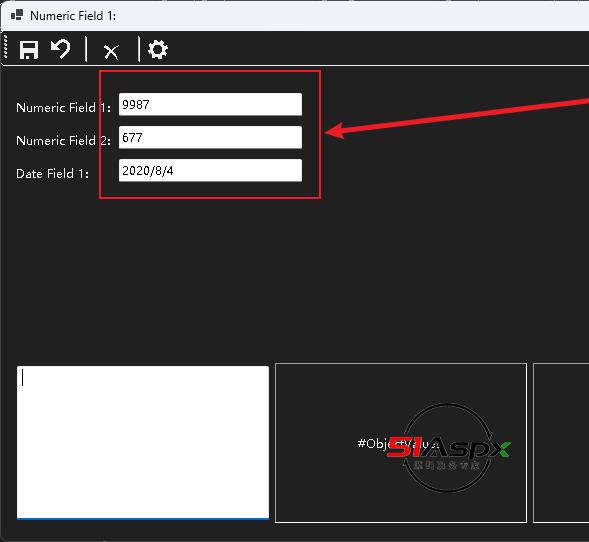Click the separator between Undo and X icons
This screenshot has width=589, height=542.
pos(86,49)
